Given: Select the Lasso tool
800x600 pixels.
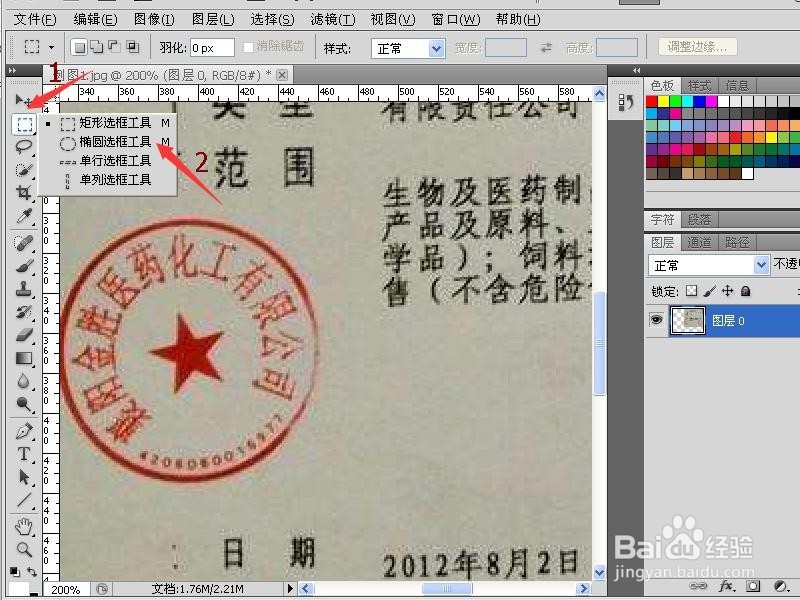Looking at the screenshot, I should pos(23,147).
